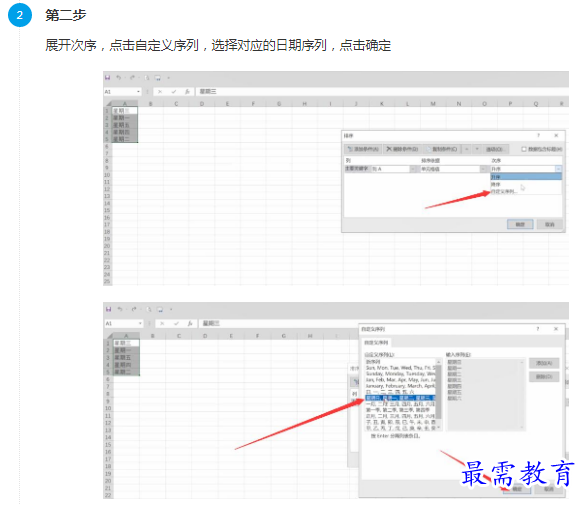583x505 pixels.
Task: Select the Custom Lists tab in dialog
Action: [376, 342]
